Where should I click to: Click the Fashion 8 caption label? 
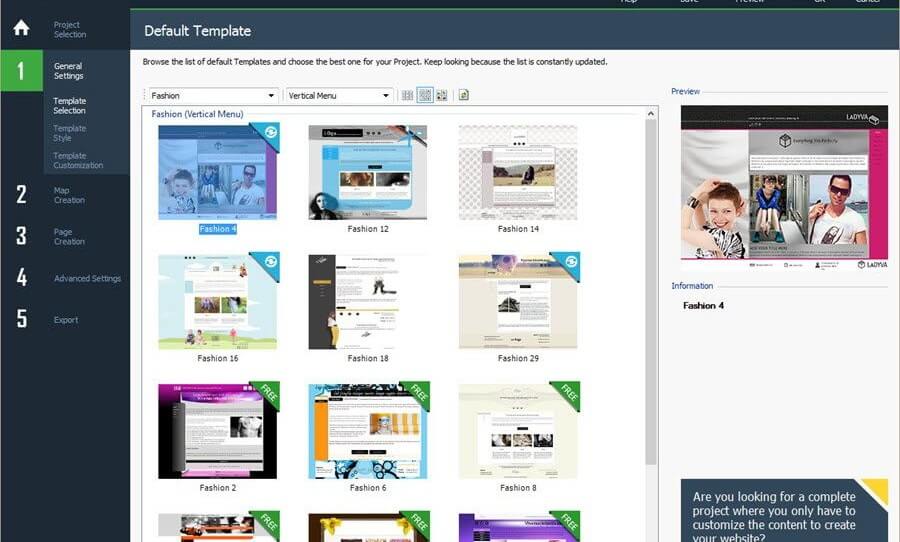[x=518, y=488]
